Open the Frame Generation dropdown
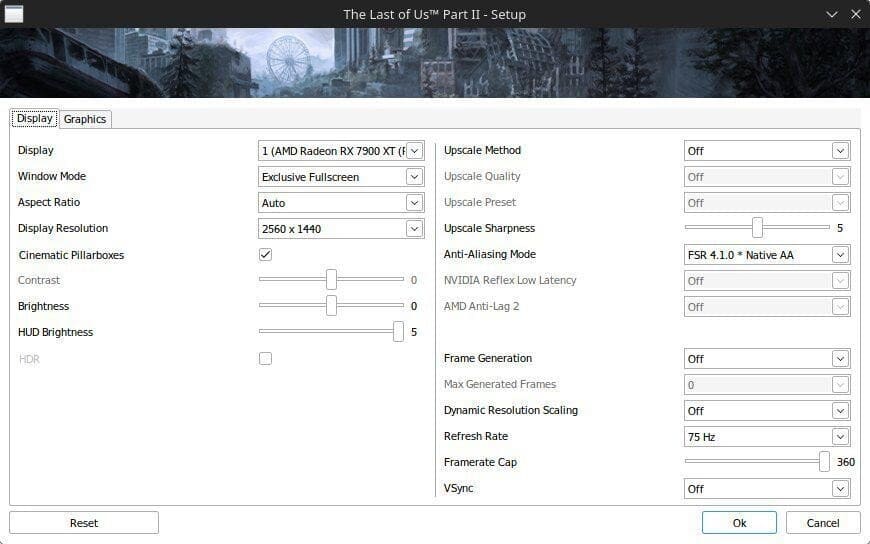 [767, 359]
